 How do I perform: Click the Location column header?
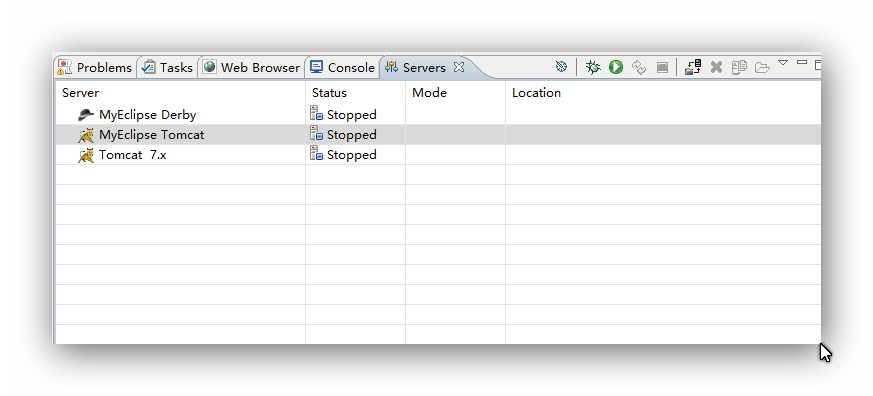(536, 92)
